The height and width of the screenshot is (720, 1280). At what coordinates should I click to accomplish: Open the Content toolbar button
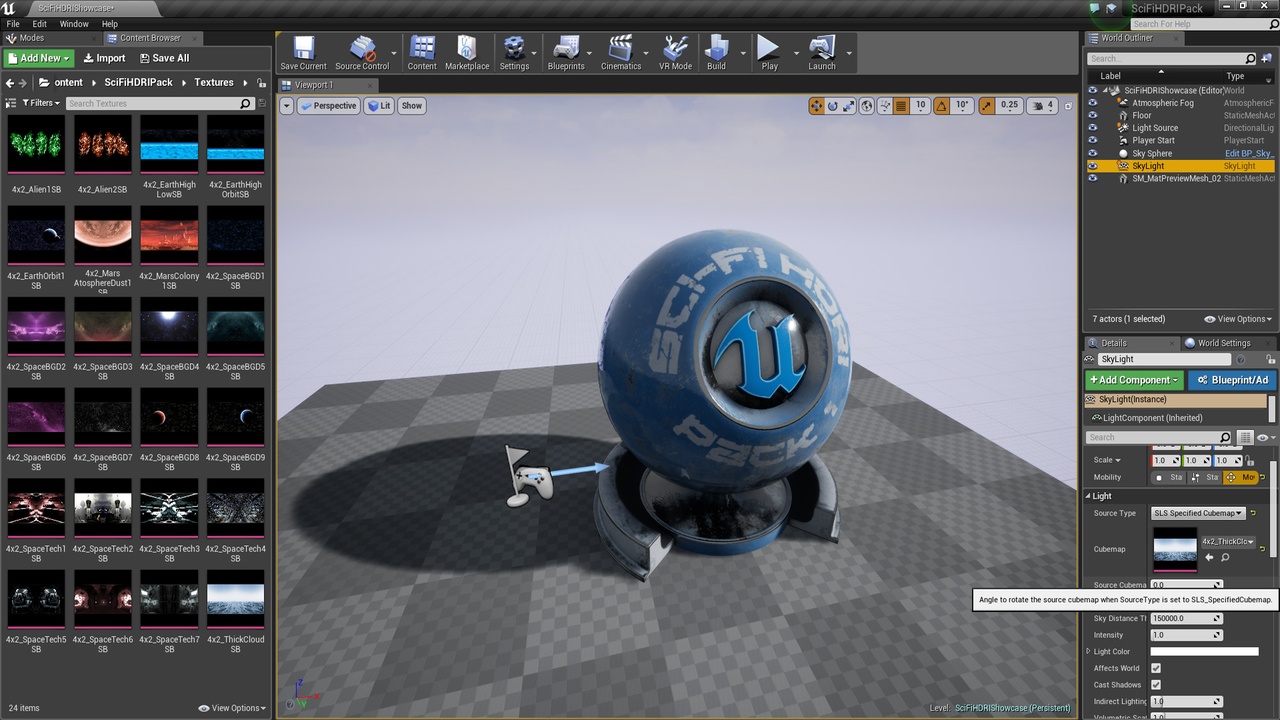(x=422, y=53)
